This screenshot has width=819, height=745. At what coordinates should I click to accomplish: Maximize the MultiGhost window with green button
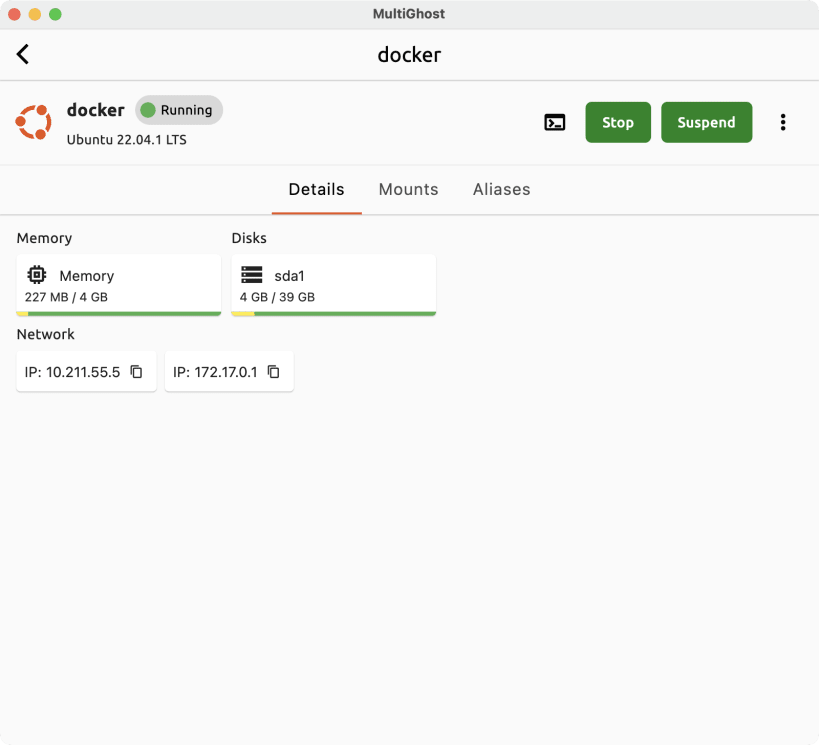point(55,14)
